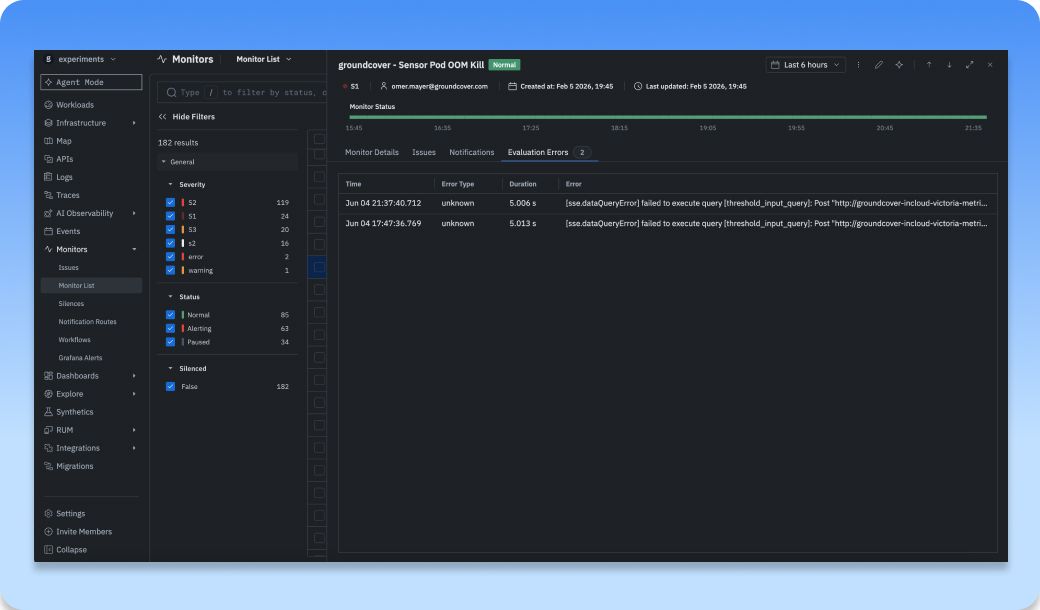Expand monitor panel to full screen
Screen dimensions: 1040x610
[969, 65]
